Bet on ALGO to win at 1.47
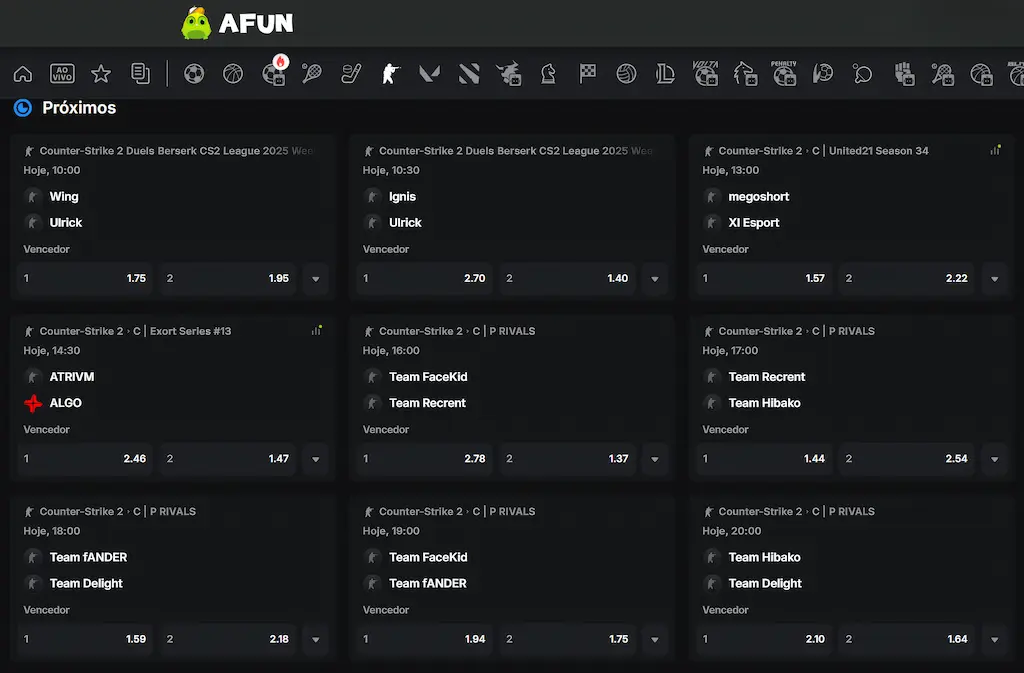Viewport: 1024px width, 673px height. click(x=228, y=458)
